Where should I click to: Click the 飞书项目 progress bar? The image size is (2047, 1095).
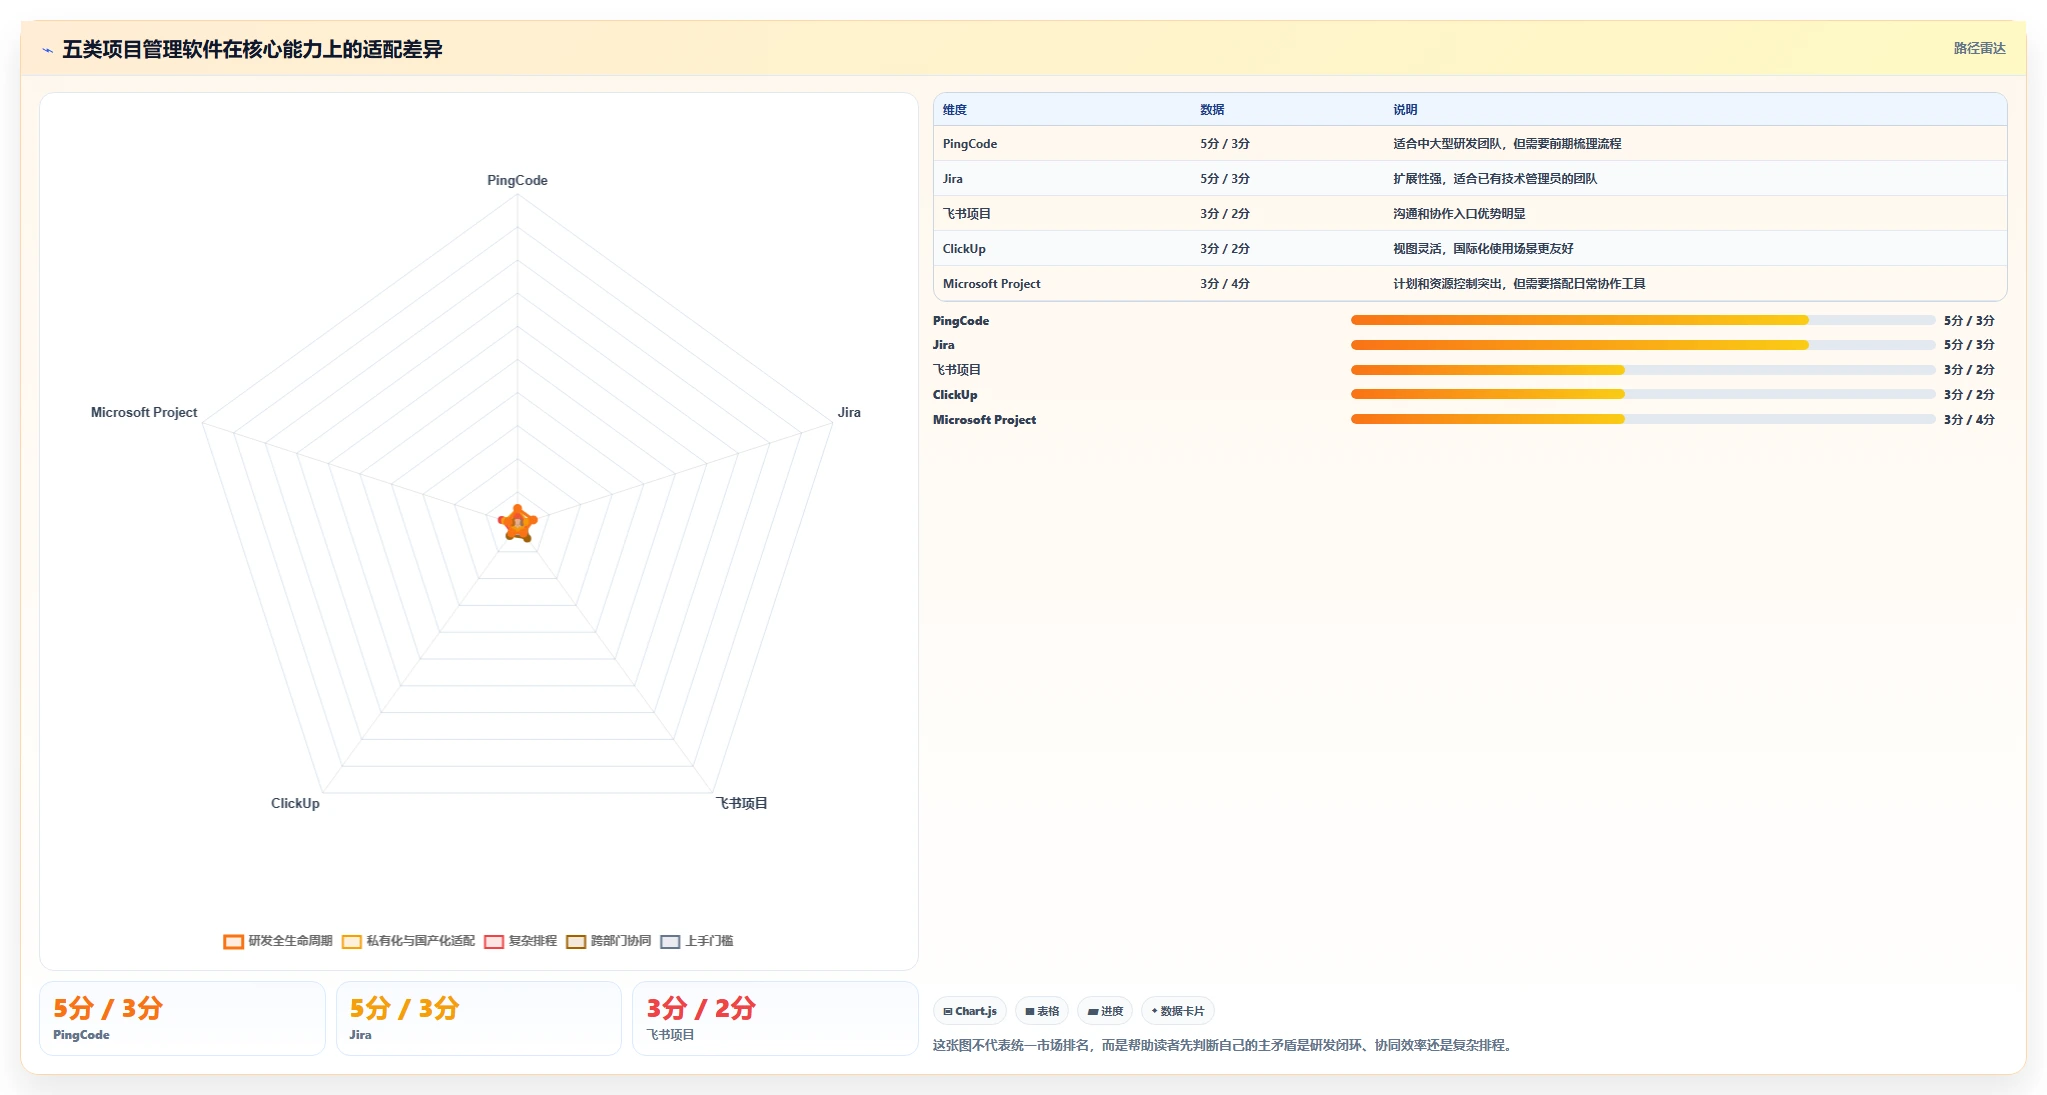[1642, 370]
